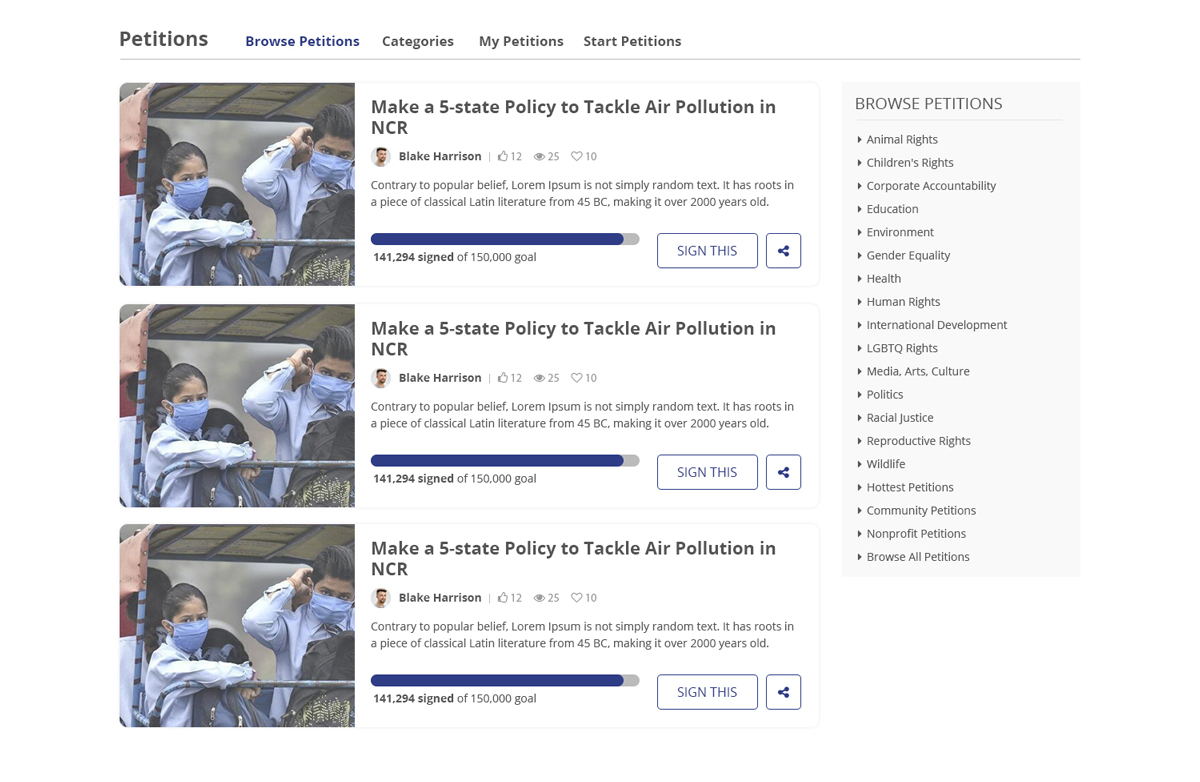Click heart icon on third petition
This screenshot has height=782, width=1200.
[x=576, y=598]
